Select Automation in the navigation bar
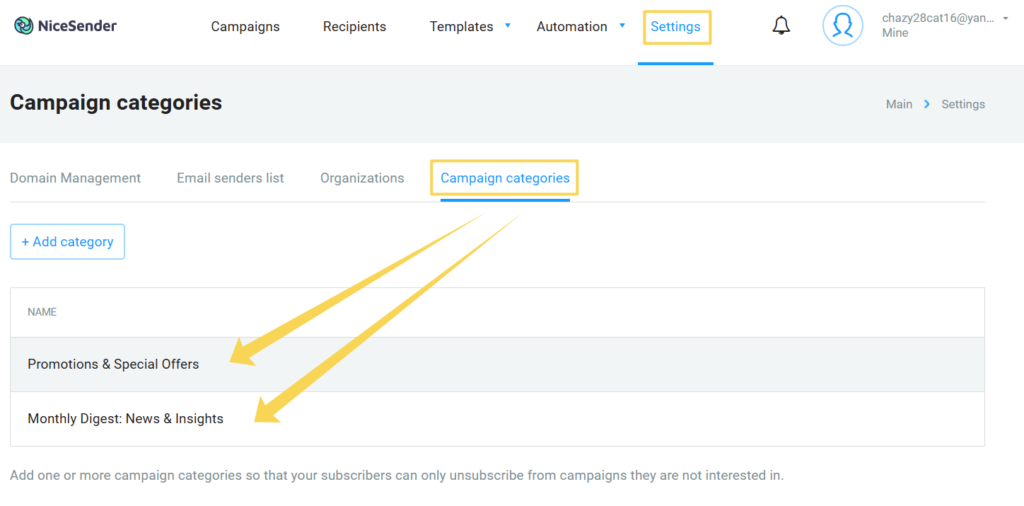The height and width of the screenshot is (506, 1024). (x=572, y=27)
